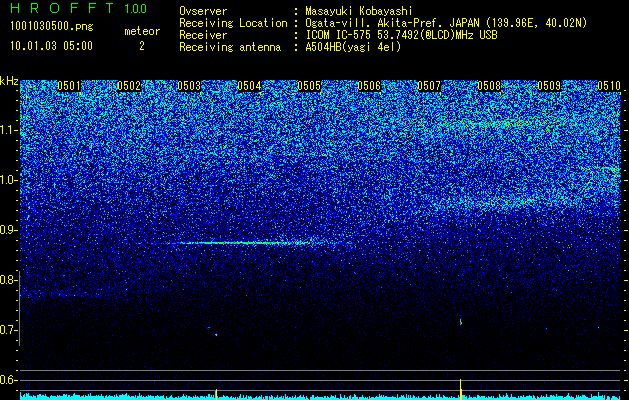Click the yellow meteor marker near 0508
The image size is (629, 400).
coord(461,389)
